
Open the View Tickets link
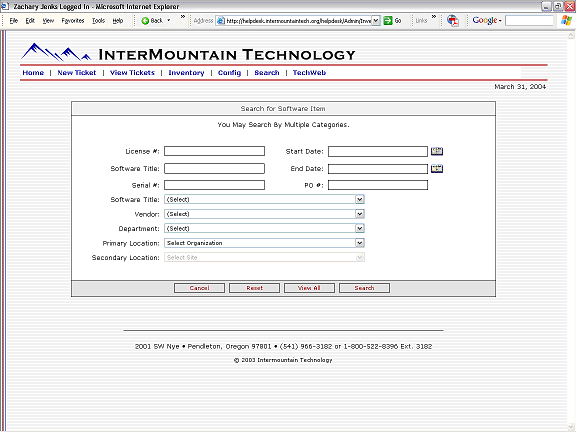pyautogui.click(x=132, y=73)
